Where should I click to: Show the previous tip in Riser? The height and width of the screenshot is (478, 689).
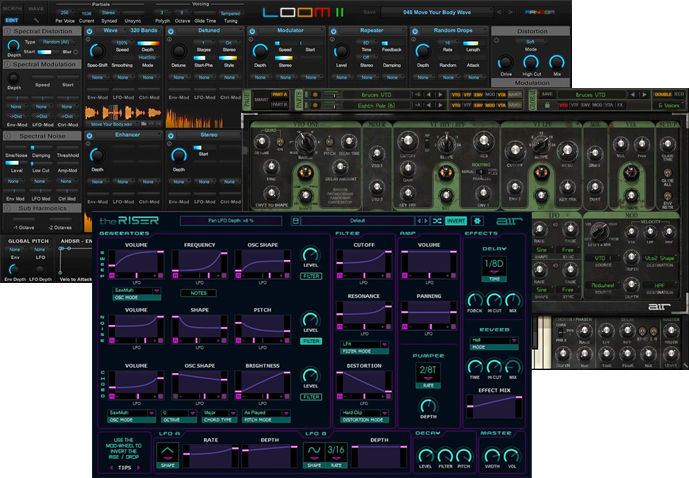pyautogui.click(x=111, y=468)
